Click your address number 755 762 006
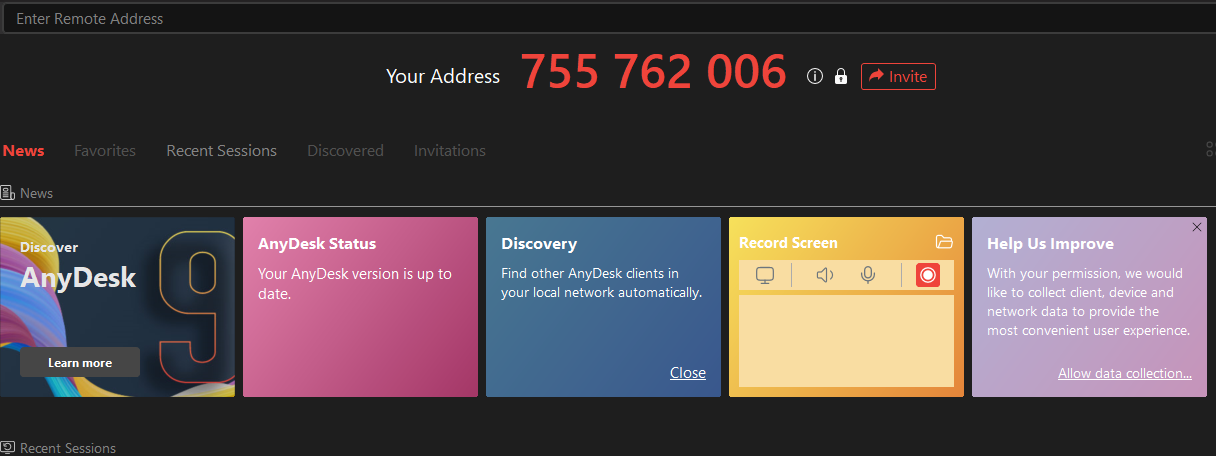 [653, 72]
